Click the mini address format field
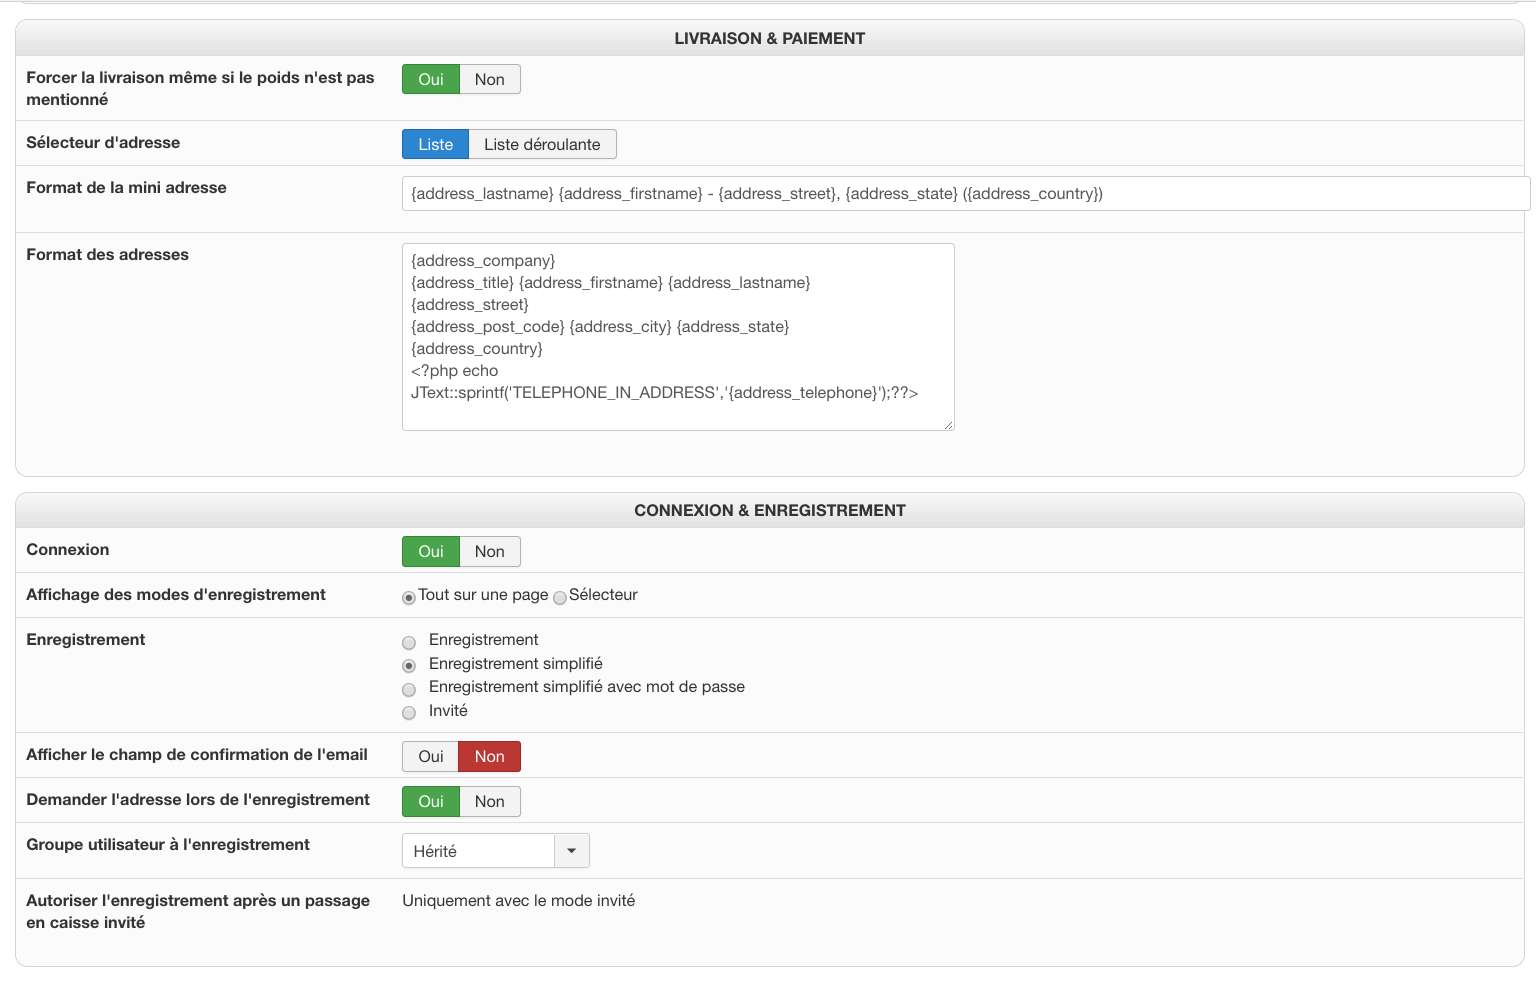Viewport: 1536px width, 987px height. (965, 194)
